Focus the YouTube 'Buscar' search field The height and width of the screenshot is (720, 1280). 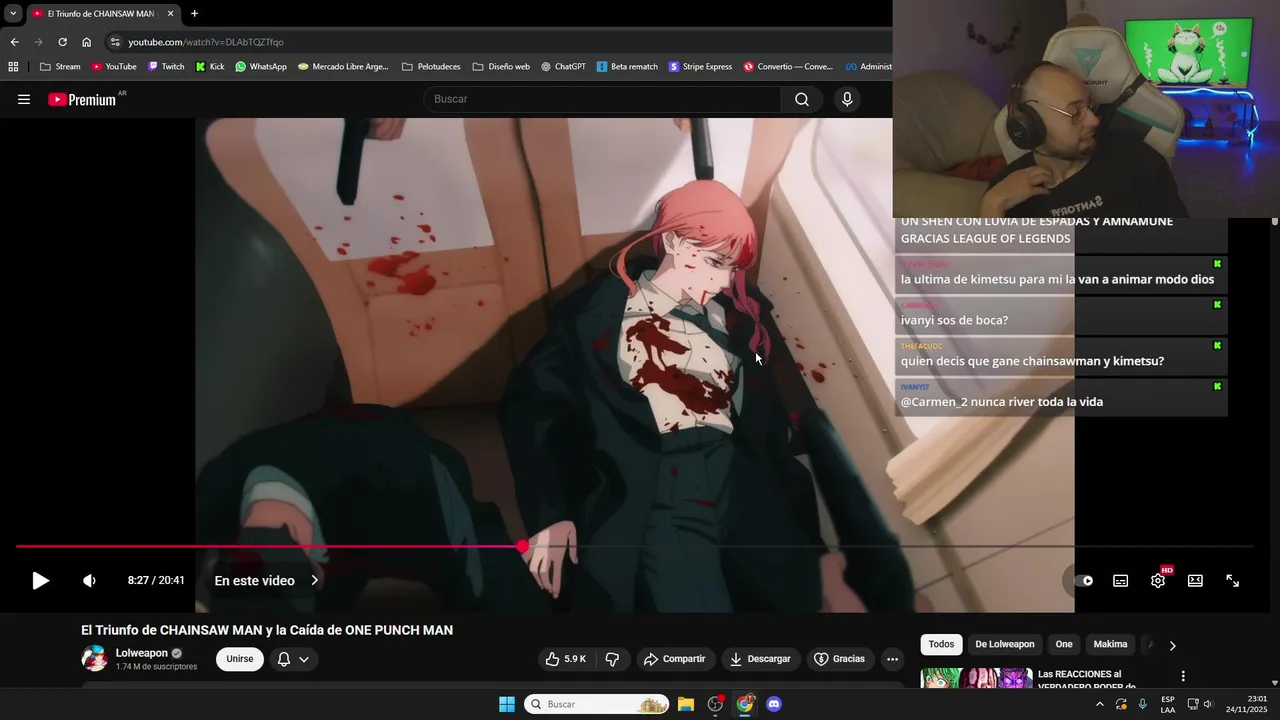tap(602, 99)
